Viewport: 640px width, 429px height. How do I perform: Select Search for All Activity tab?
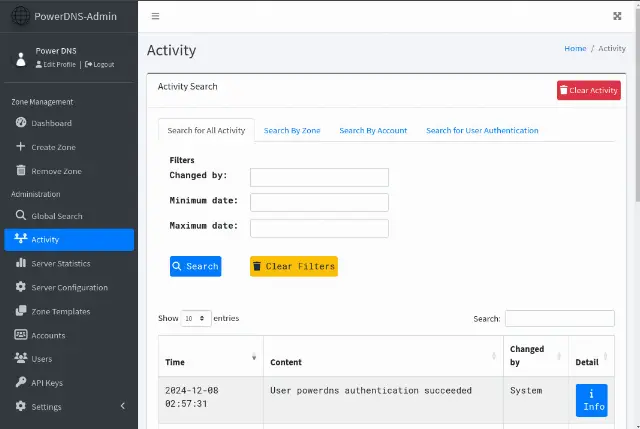(206, 130)
